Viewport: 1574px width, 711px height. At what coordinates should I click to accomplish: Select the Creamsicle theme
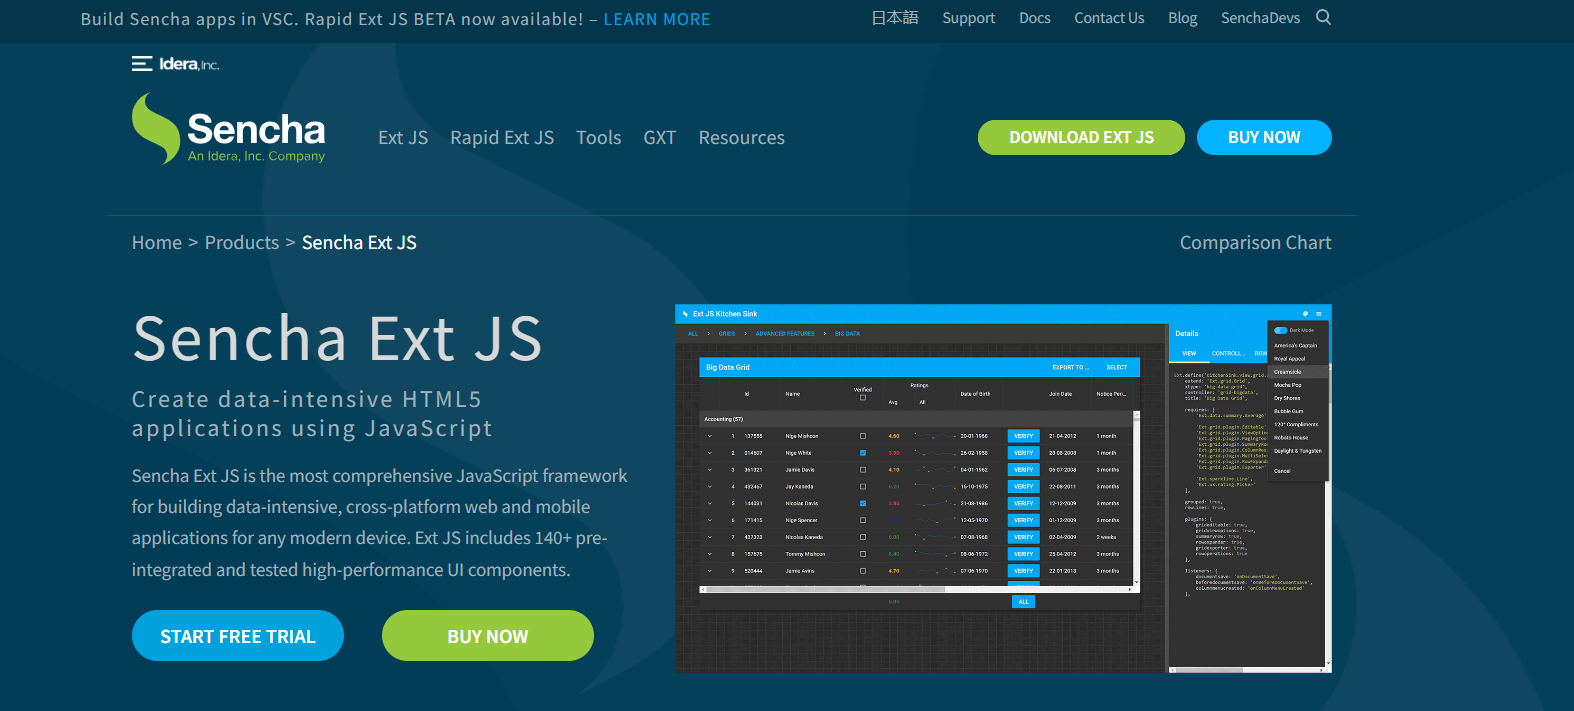[x=1298, y=372]
